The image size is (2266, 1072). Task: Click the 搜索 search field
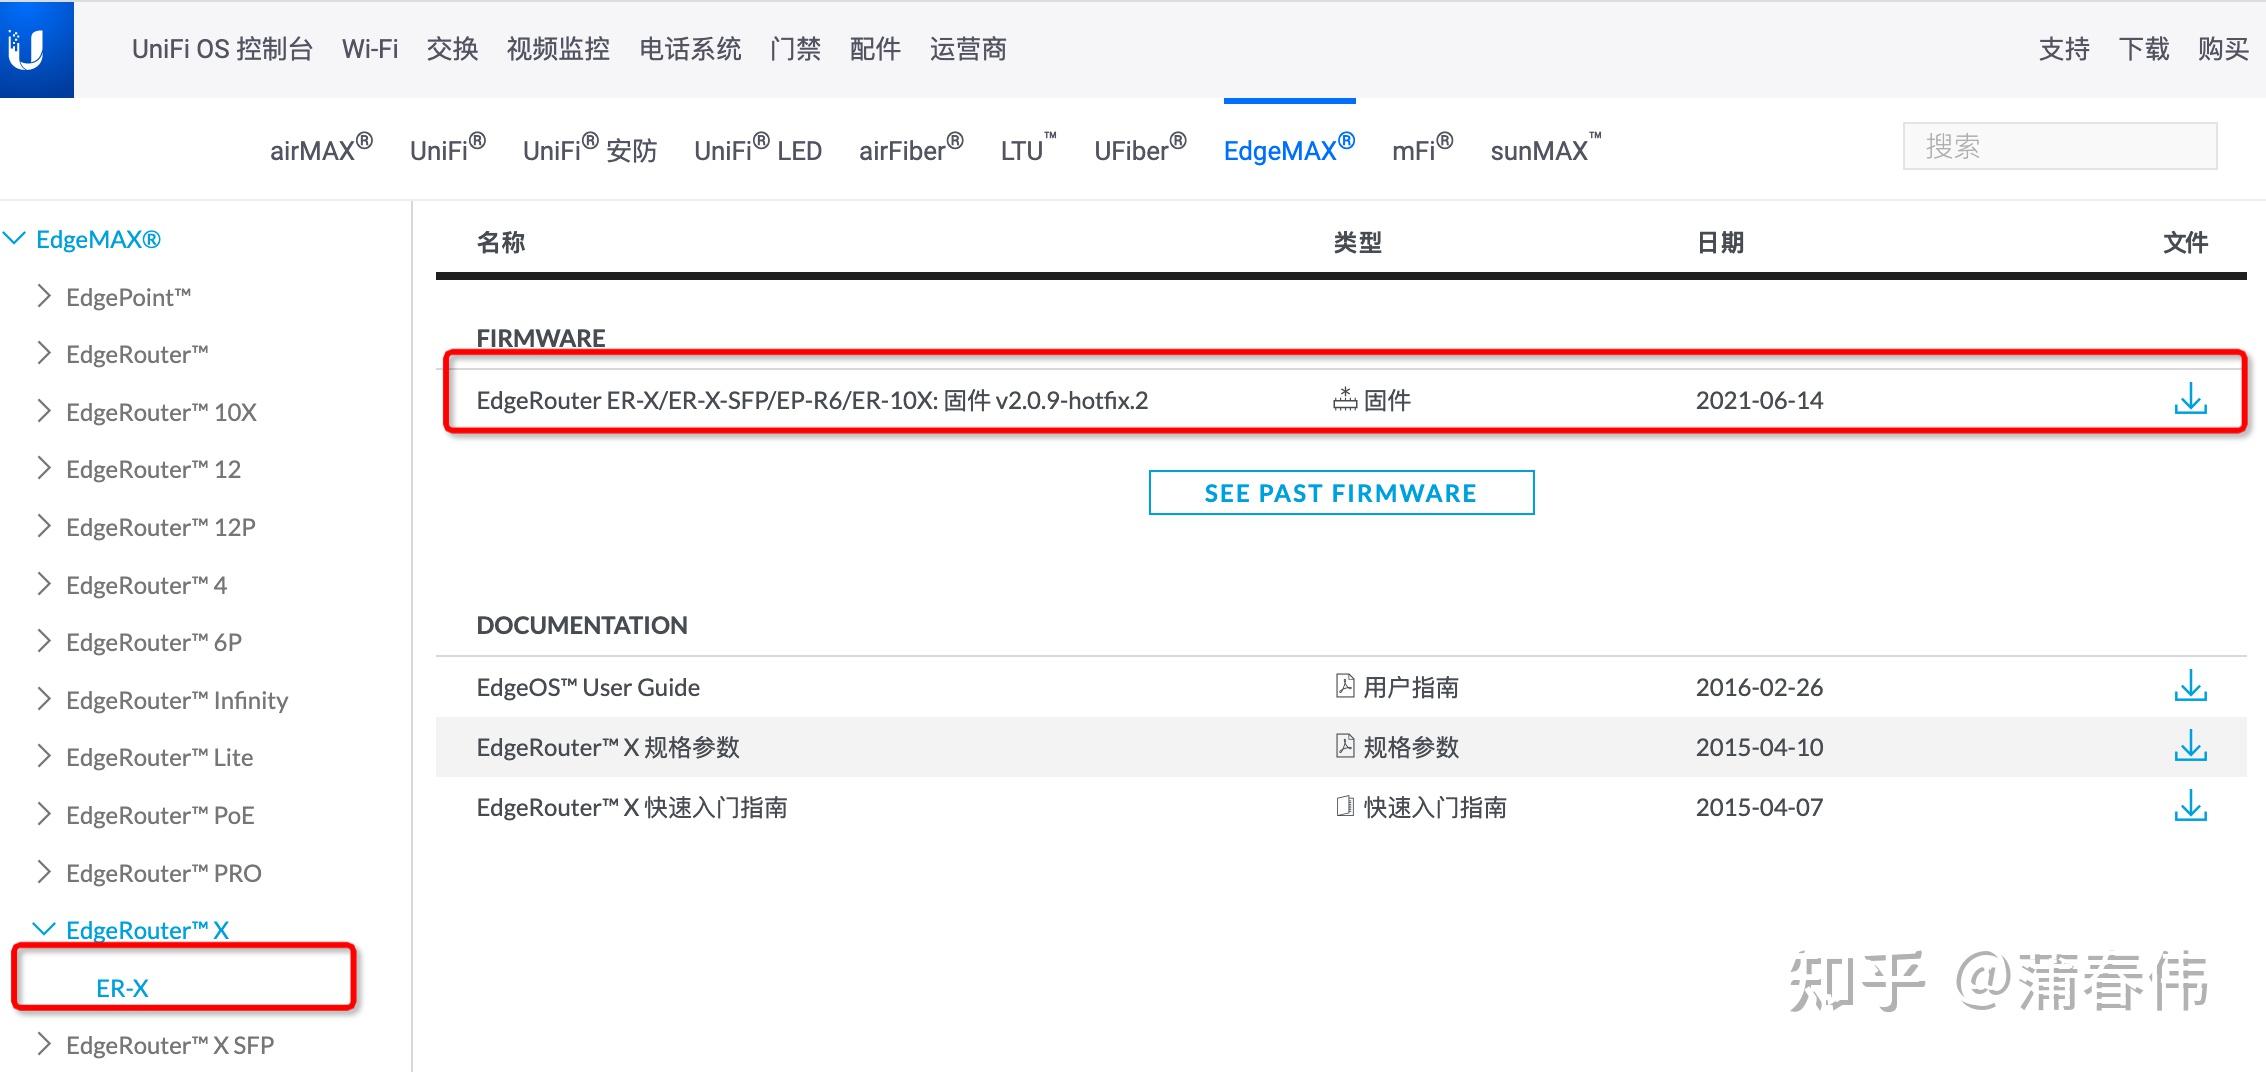[2059, 145]
